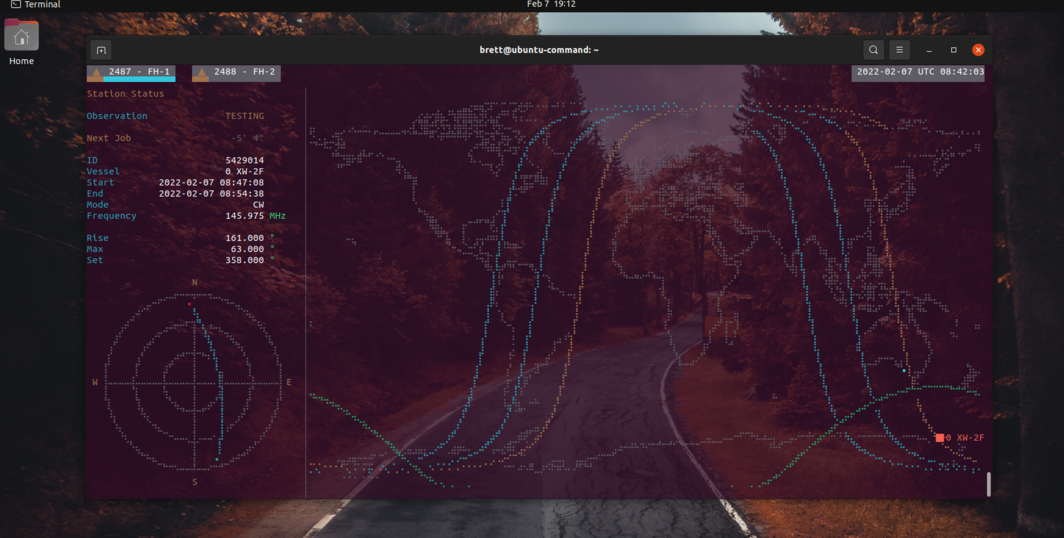Viewport: 1064px width, 538px height.
Task: Click the FH-1 station triangle icon
Action: pos(96,73)
